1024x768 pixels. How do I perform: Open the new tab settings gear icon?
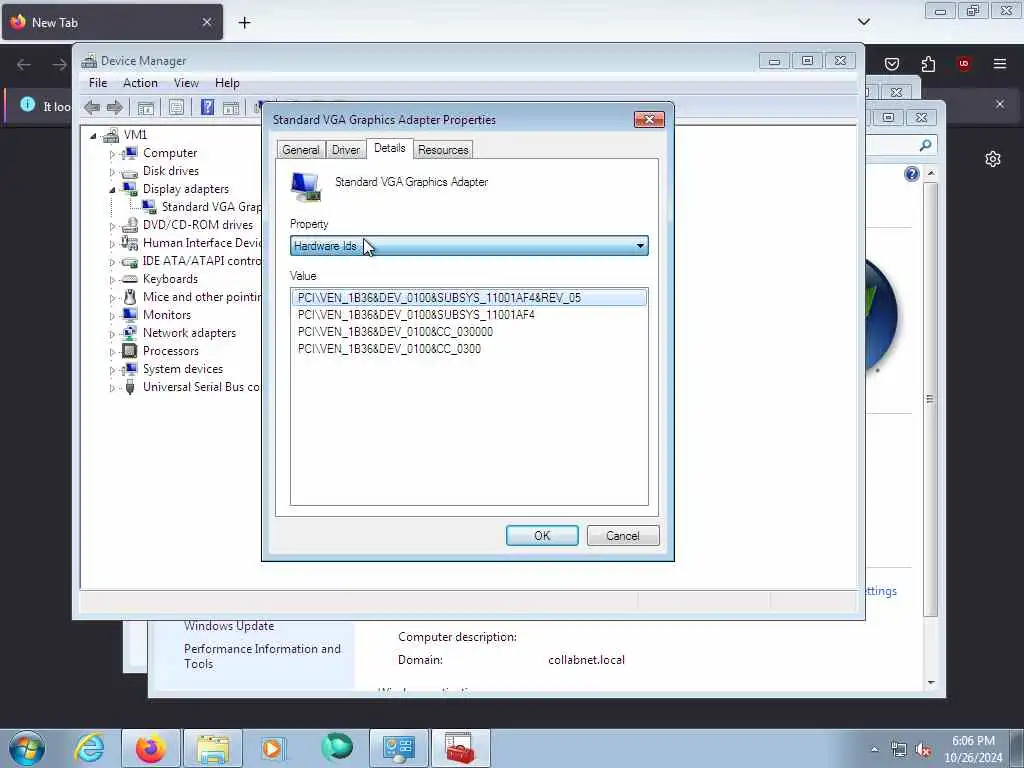[x=993, y=159]
